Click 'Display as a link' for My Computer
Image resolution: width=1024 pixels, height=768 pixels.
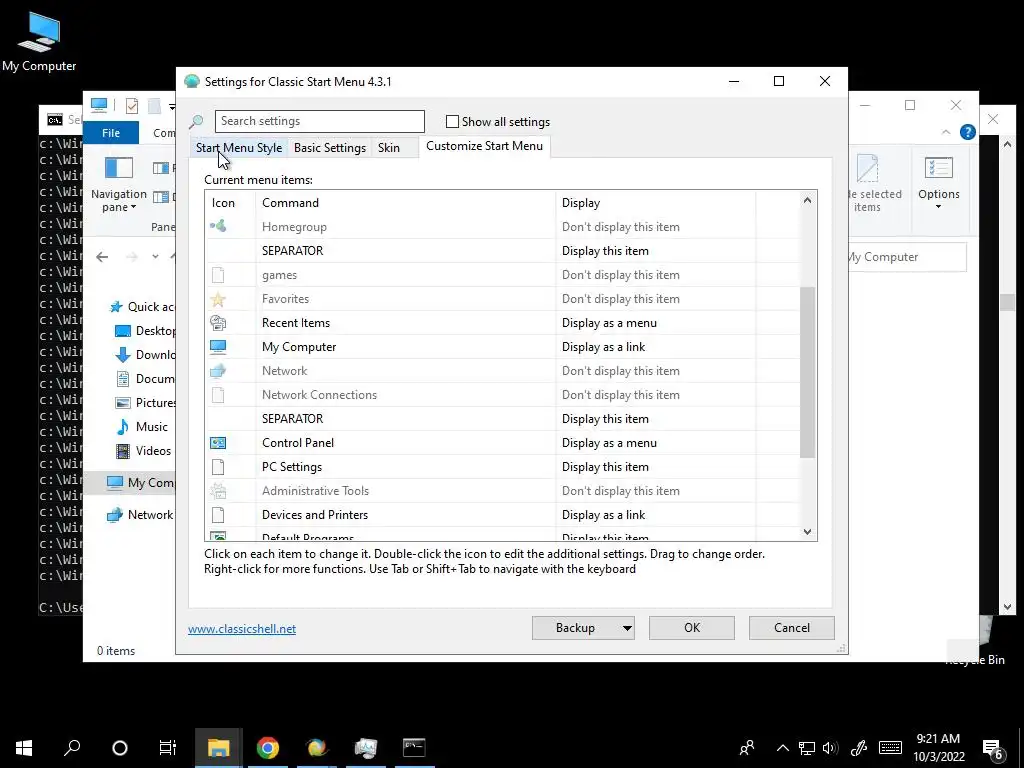pos(603,347)
